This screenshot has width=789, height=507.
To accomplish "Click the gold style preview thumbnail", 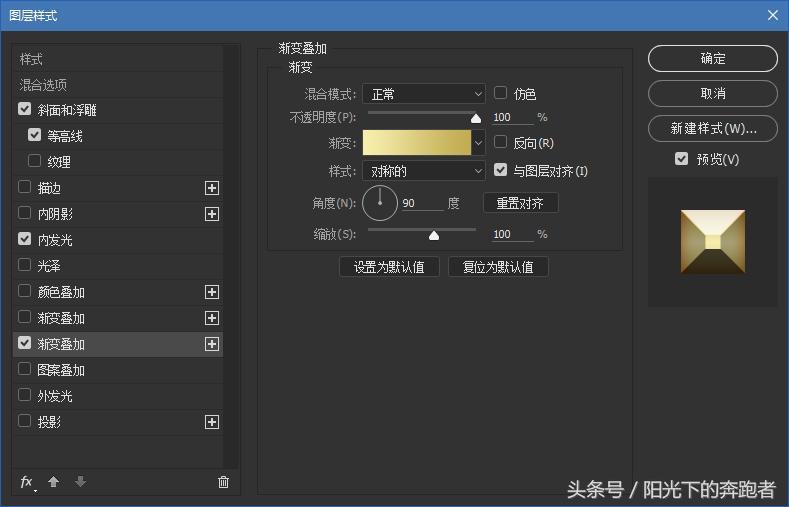I will 713,242.
